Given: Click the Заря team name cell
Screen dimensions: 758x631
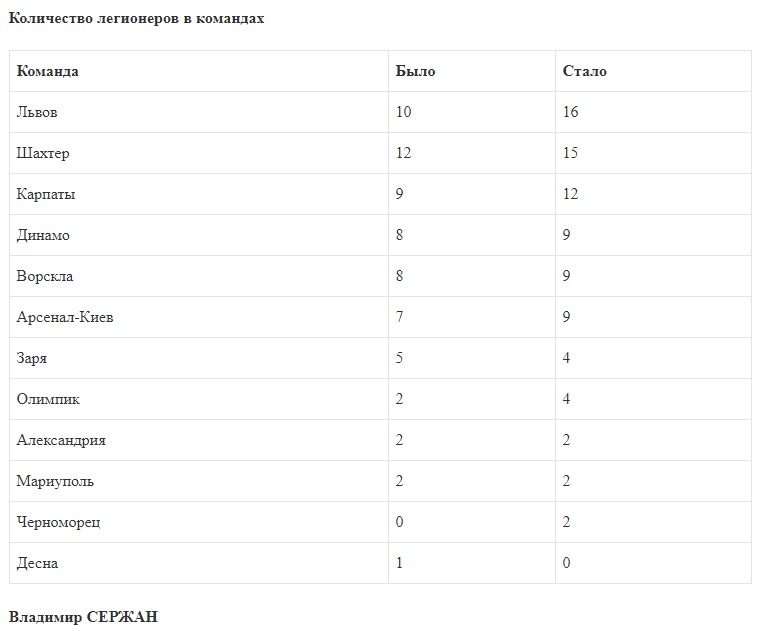Looking at the screenshot, I should click(x=32, y=358).
